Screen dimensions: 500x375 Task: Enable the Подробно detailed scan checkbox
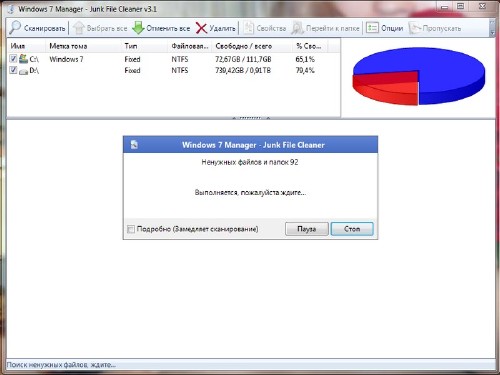(131, 229)
